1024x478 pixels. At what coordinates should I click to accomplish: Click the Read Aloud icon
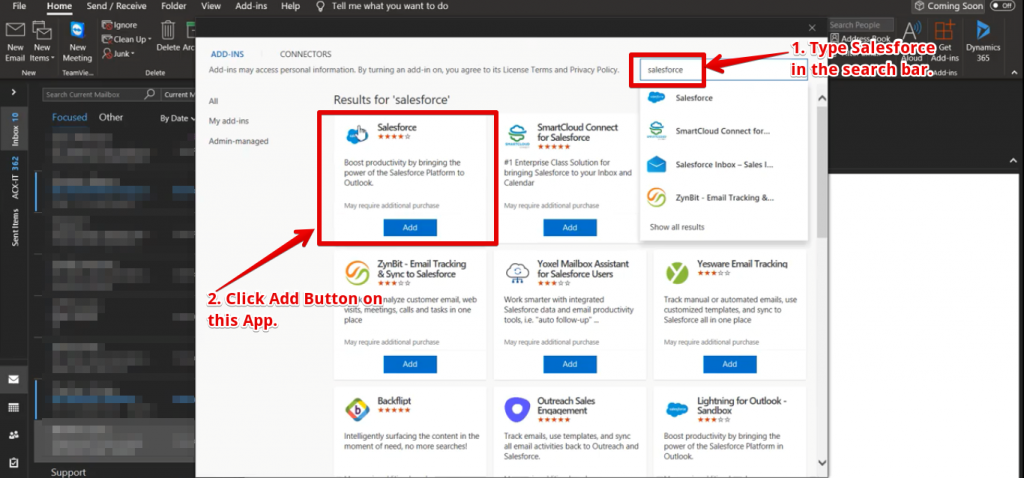(912, 31)
